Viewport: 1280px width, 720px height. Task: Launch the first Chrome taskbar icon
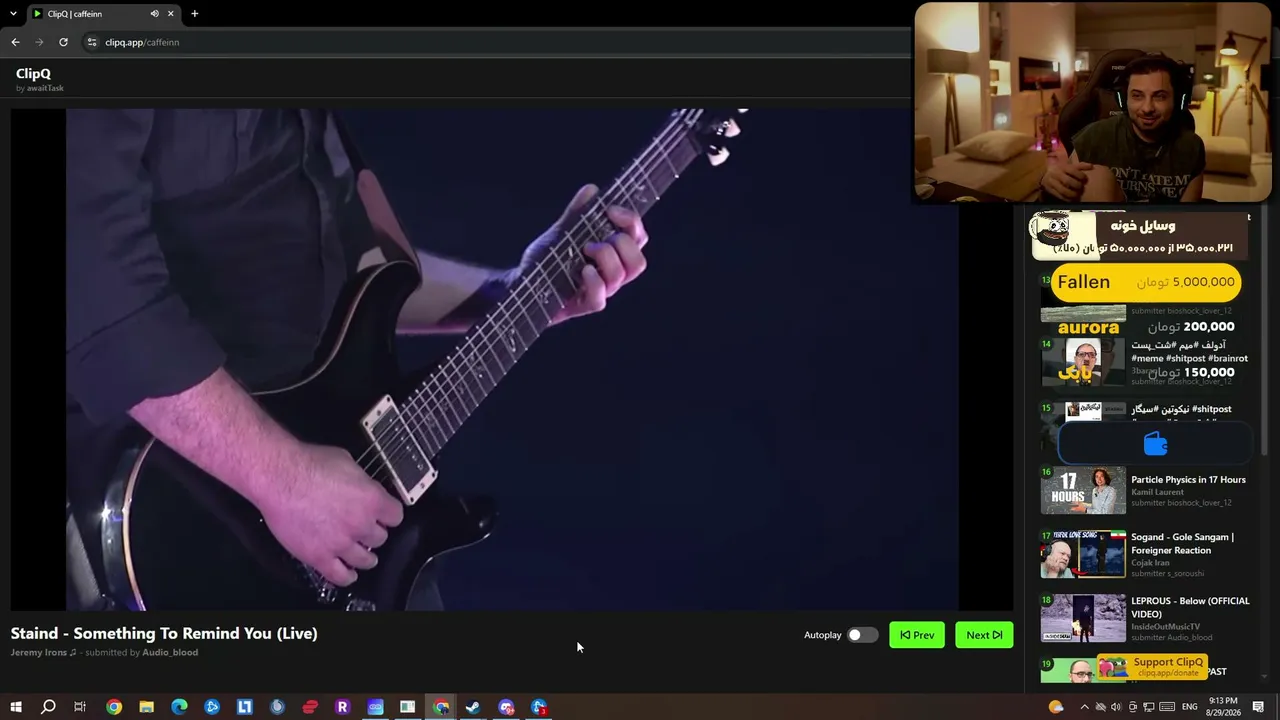(x=114, y=707)
